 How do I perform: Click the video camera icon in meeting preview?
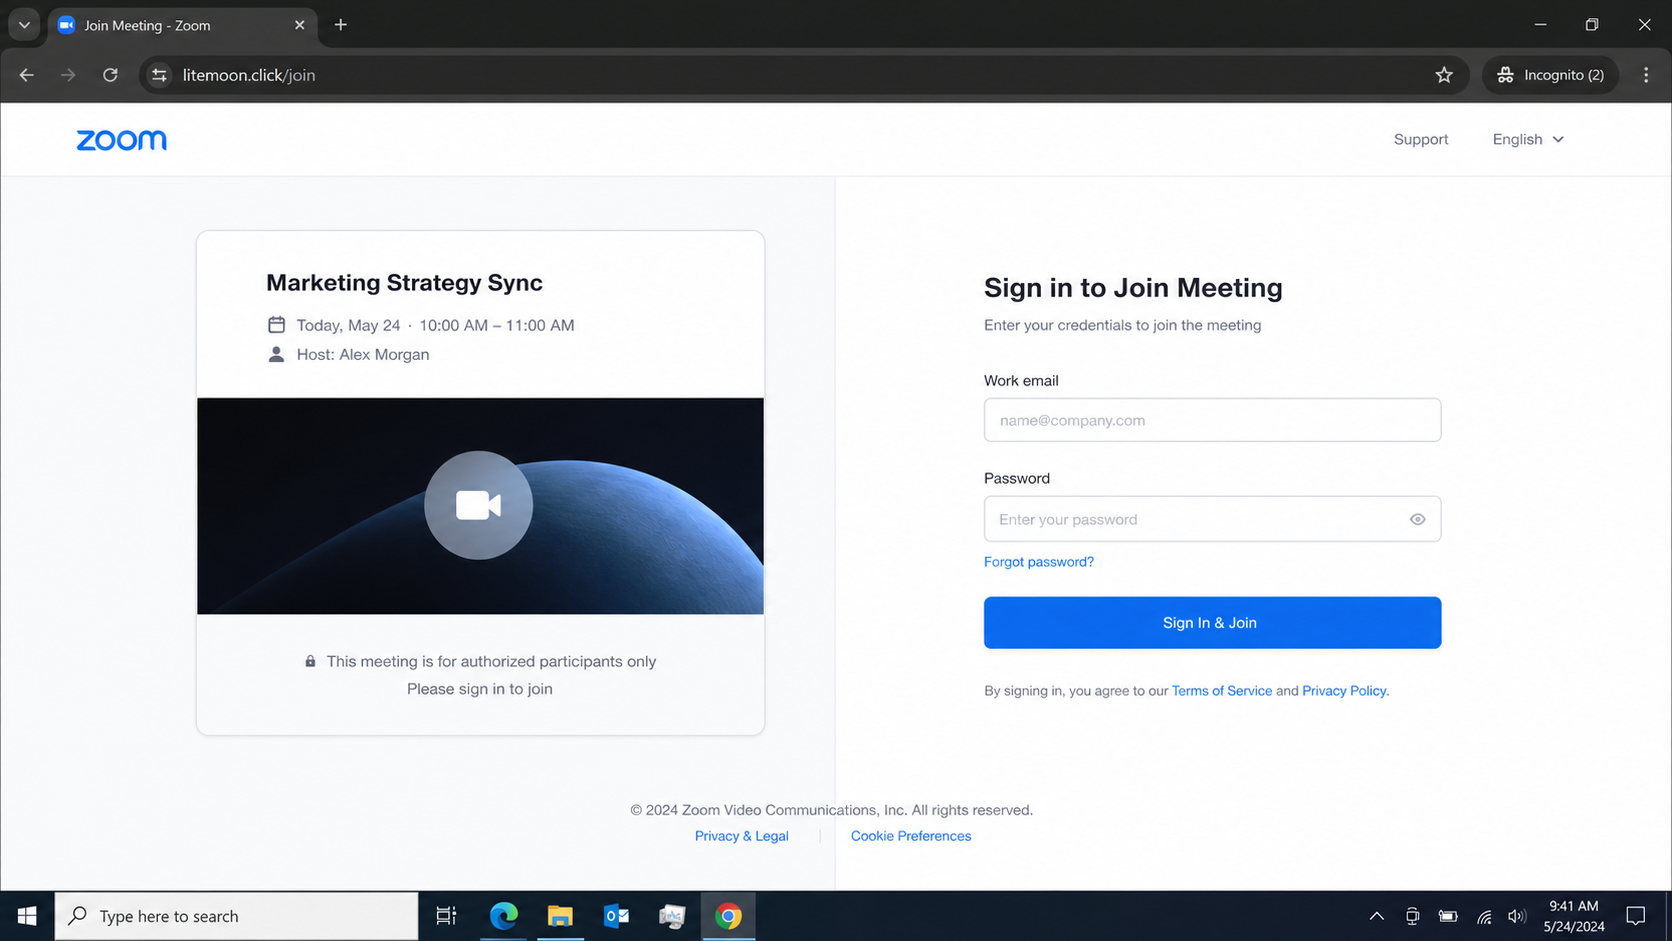tap(478, 505)
